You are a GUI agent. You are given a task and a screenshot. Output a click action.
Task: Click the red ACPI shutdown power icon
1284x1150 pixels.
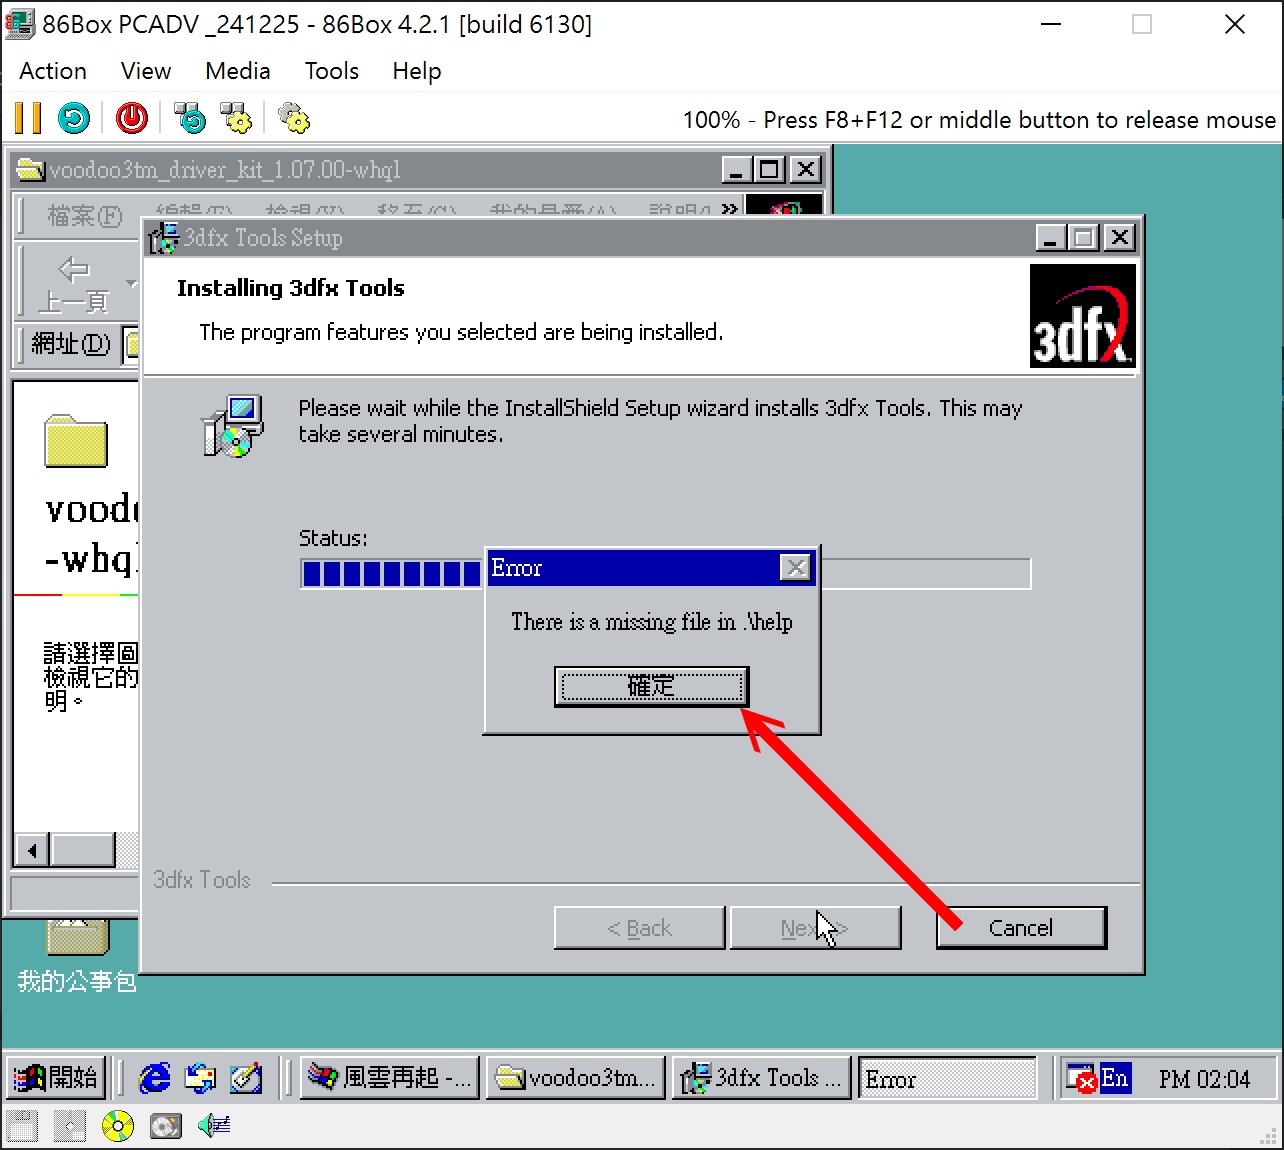[x=132, y=118]
